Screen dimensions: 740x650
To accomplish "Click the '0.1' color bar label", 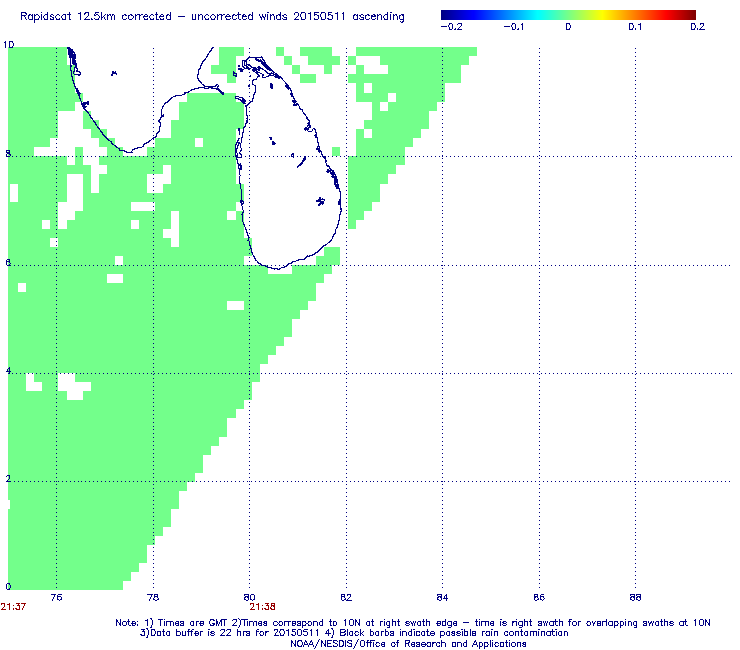I will 635,27.
